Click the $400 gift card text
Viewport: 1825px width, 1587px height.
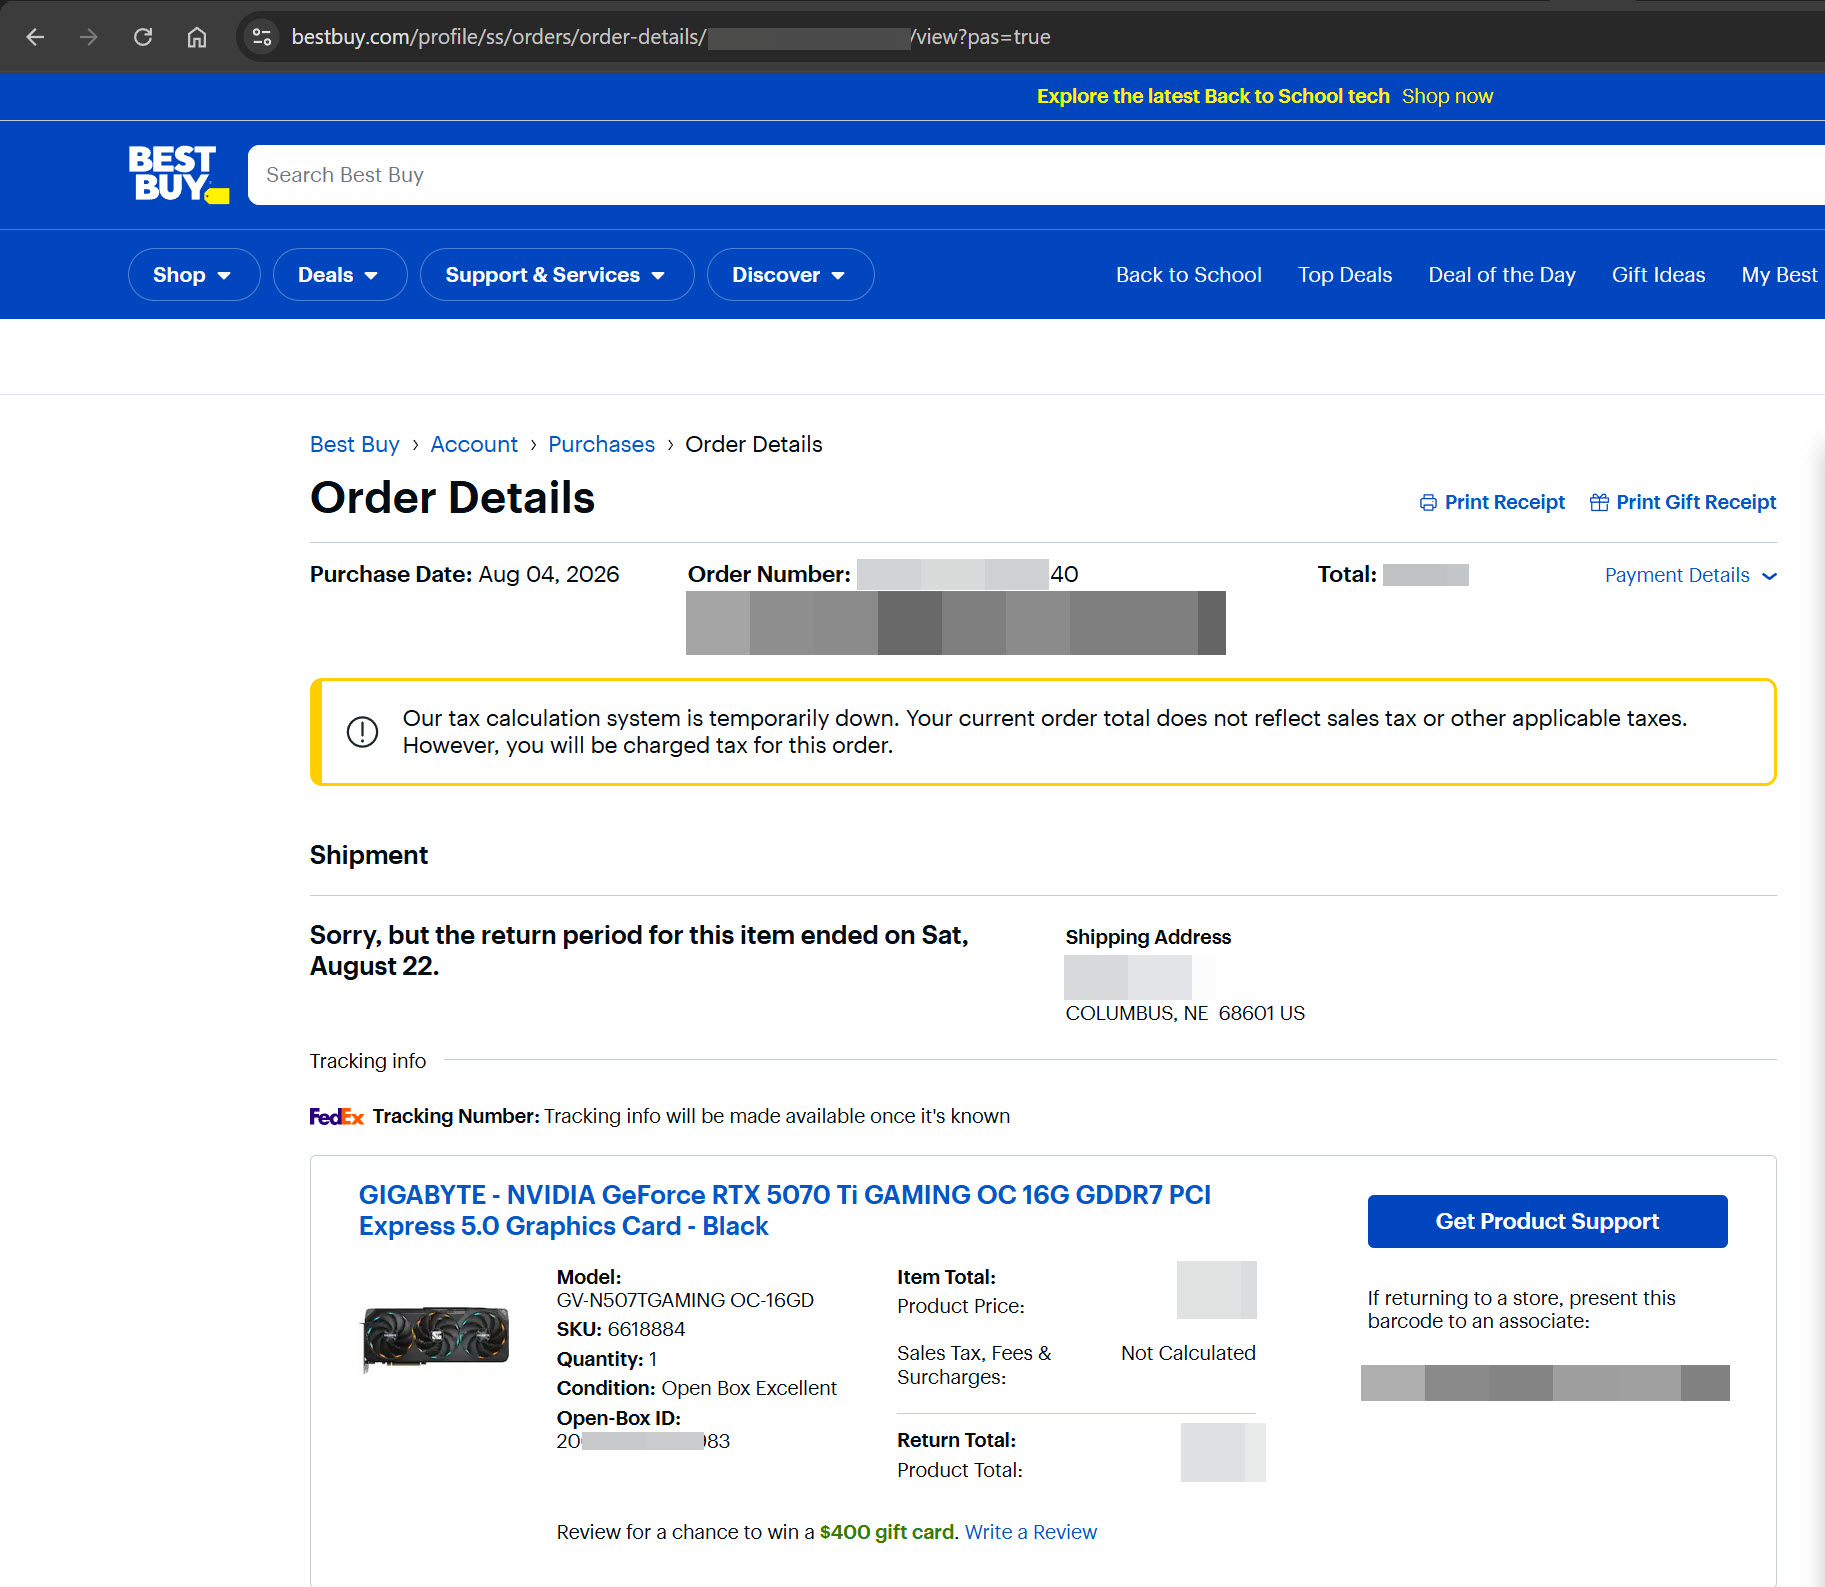coord(887,1532)
